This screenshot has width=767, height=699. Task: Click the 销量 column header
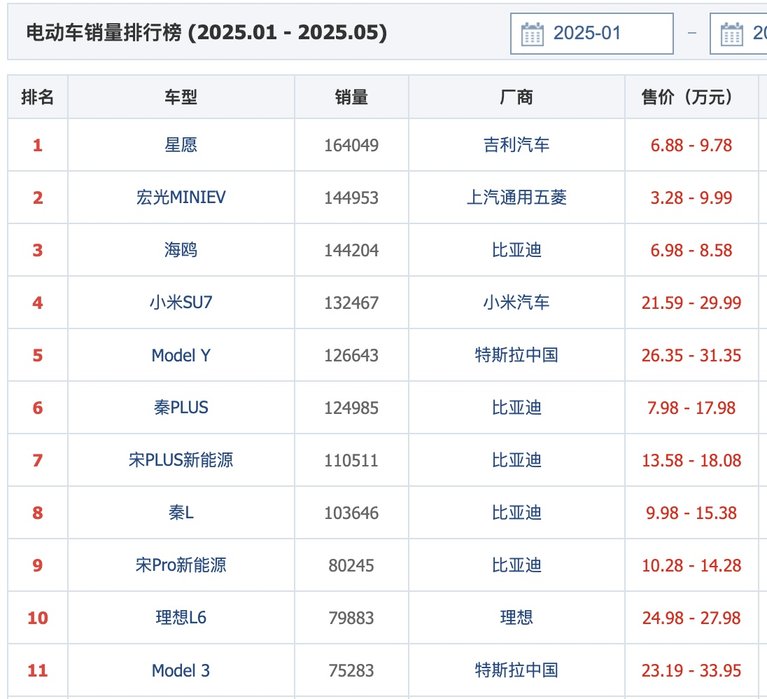click(351, 97)
